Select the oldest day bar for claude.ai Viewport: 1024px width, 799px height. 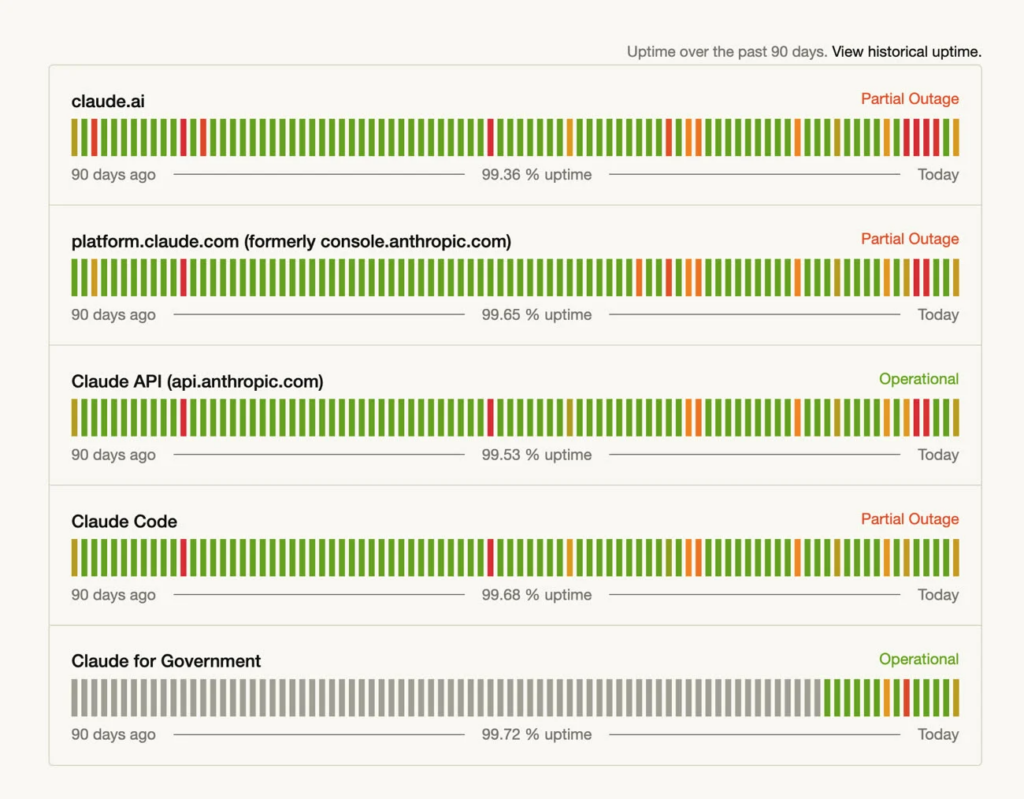coord(75,137)
